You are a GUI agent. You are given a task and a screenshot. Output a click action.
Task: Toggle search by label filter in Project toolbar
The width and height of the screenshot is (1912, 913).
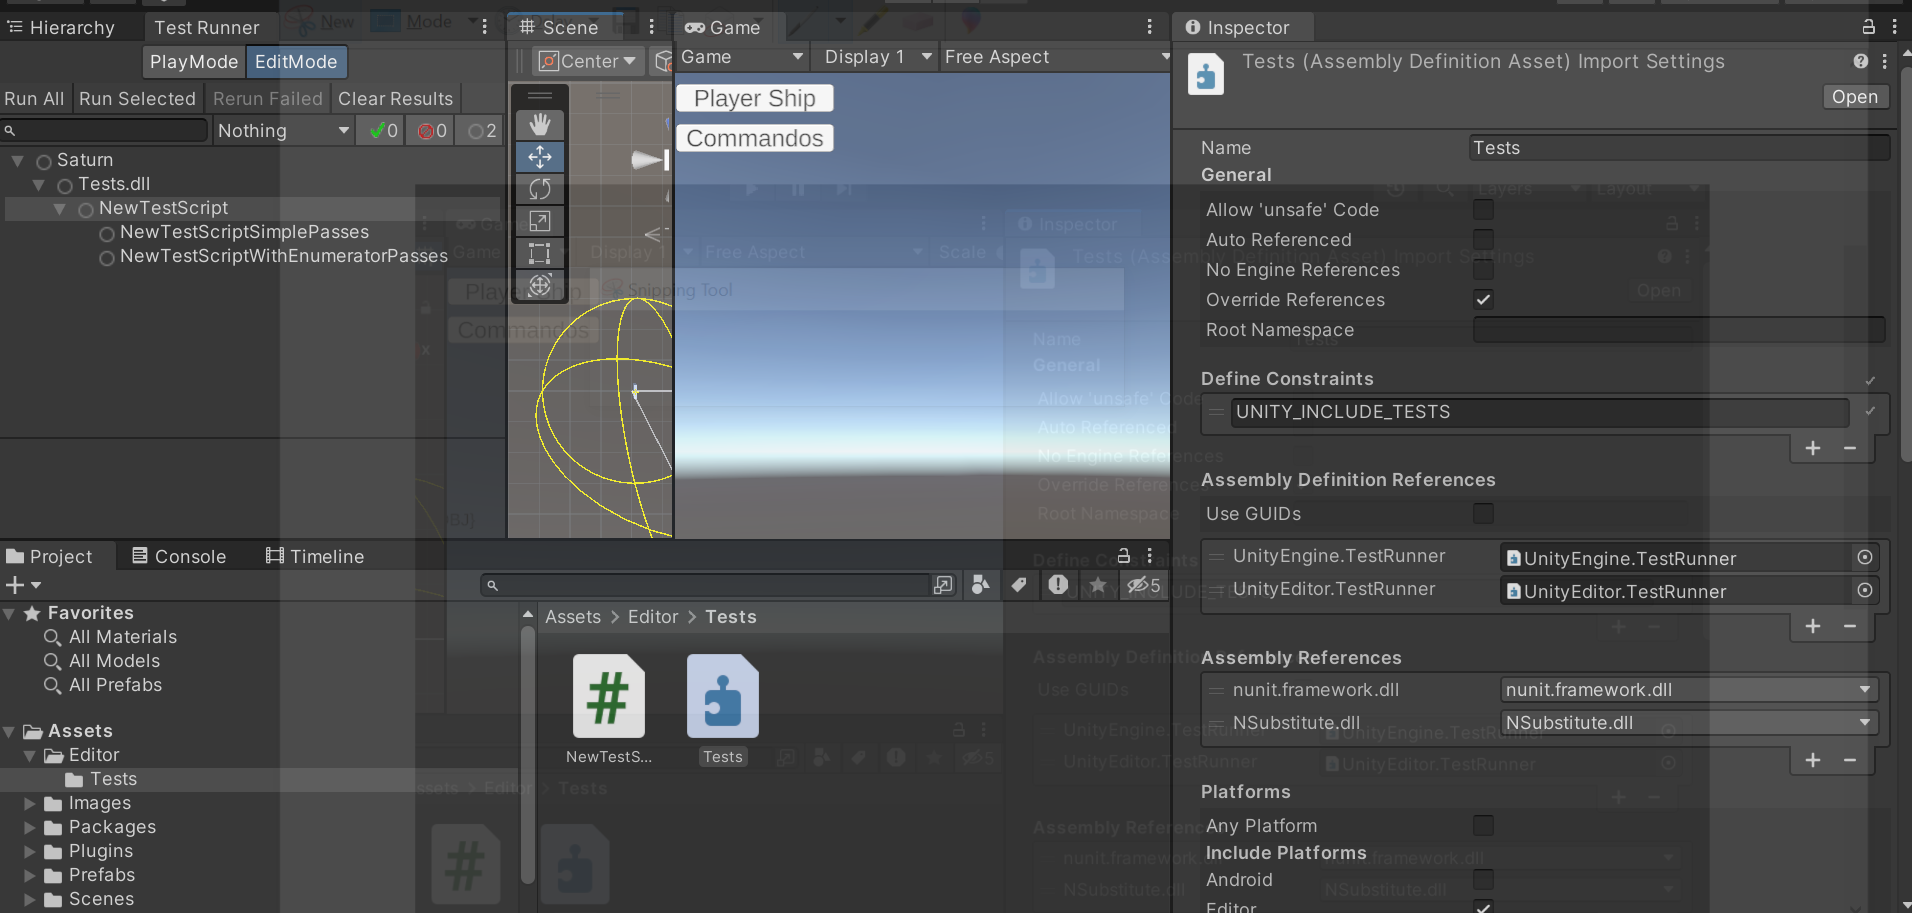1018,585
